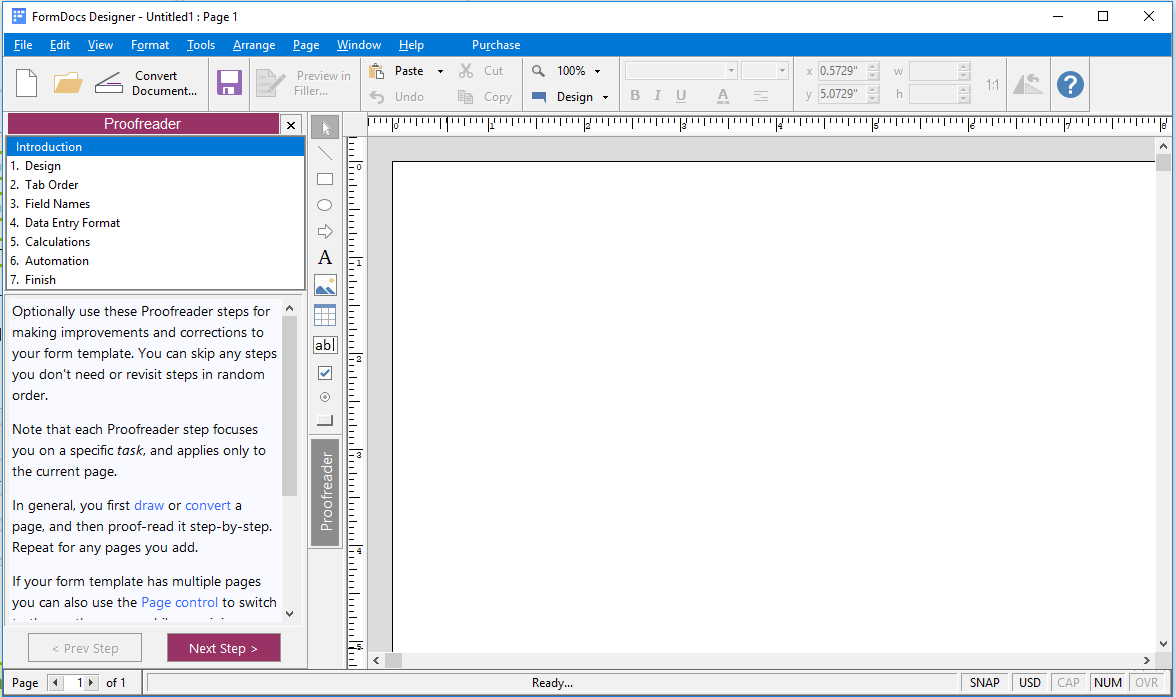This screenshot has height=697, width=1176.
Task: Select the text field tool
Action: 325,345
